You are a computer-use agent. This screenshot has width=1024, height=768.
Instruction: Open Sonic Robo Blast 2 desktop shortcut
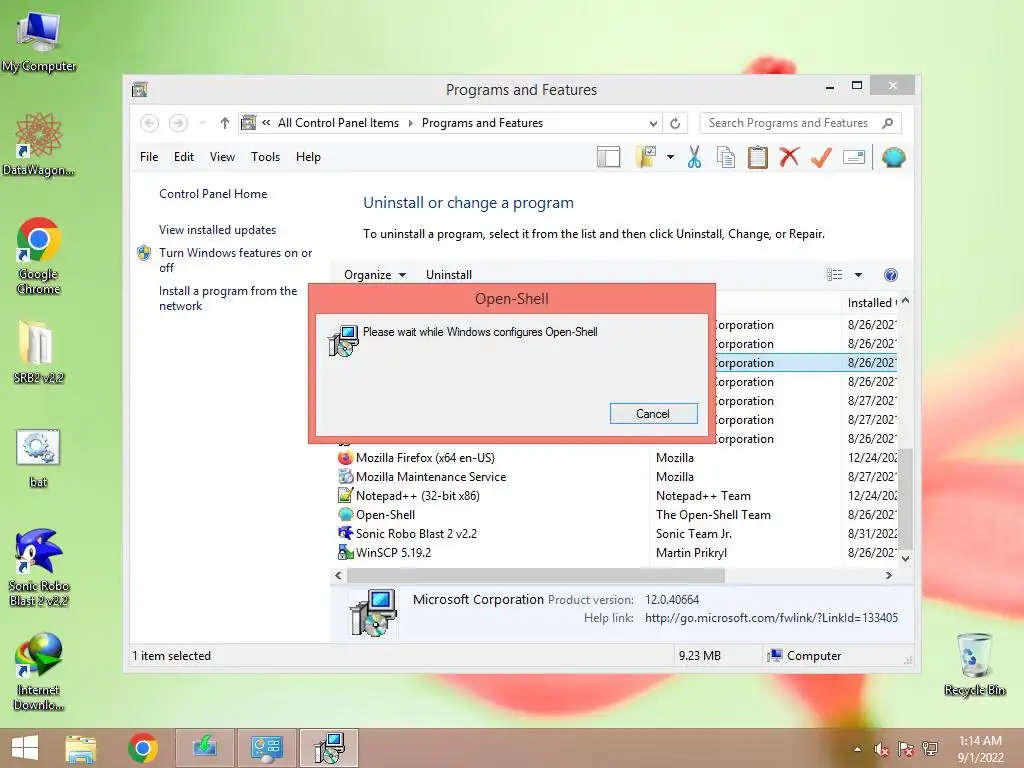39,568
